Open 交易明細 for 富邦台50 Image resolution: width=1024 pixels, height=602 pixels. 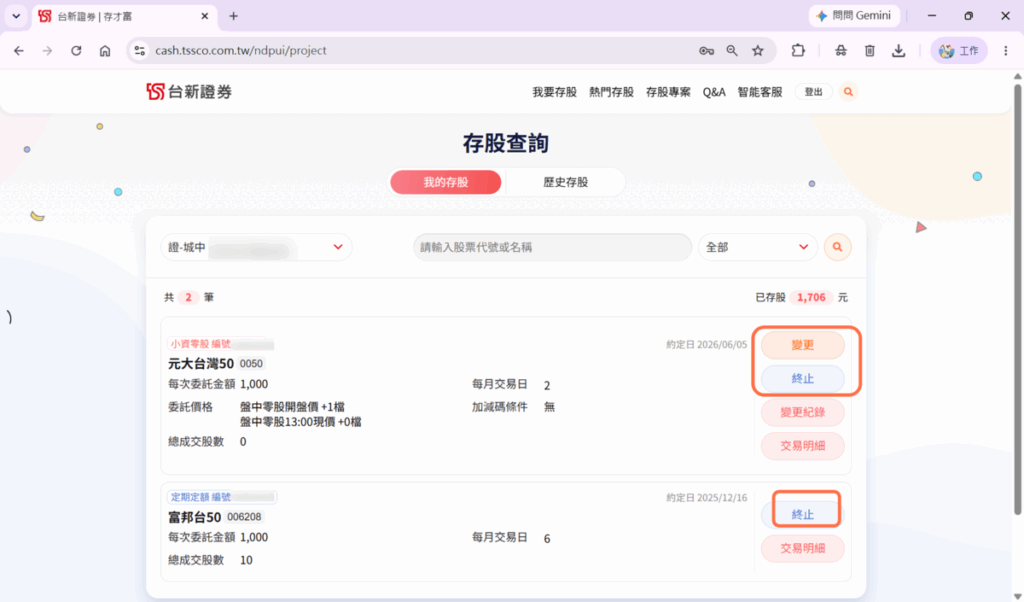pos(803,548)
